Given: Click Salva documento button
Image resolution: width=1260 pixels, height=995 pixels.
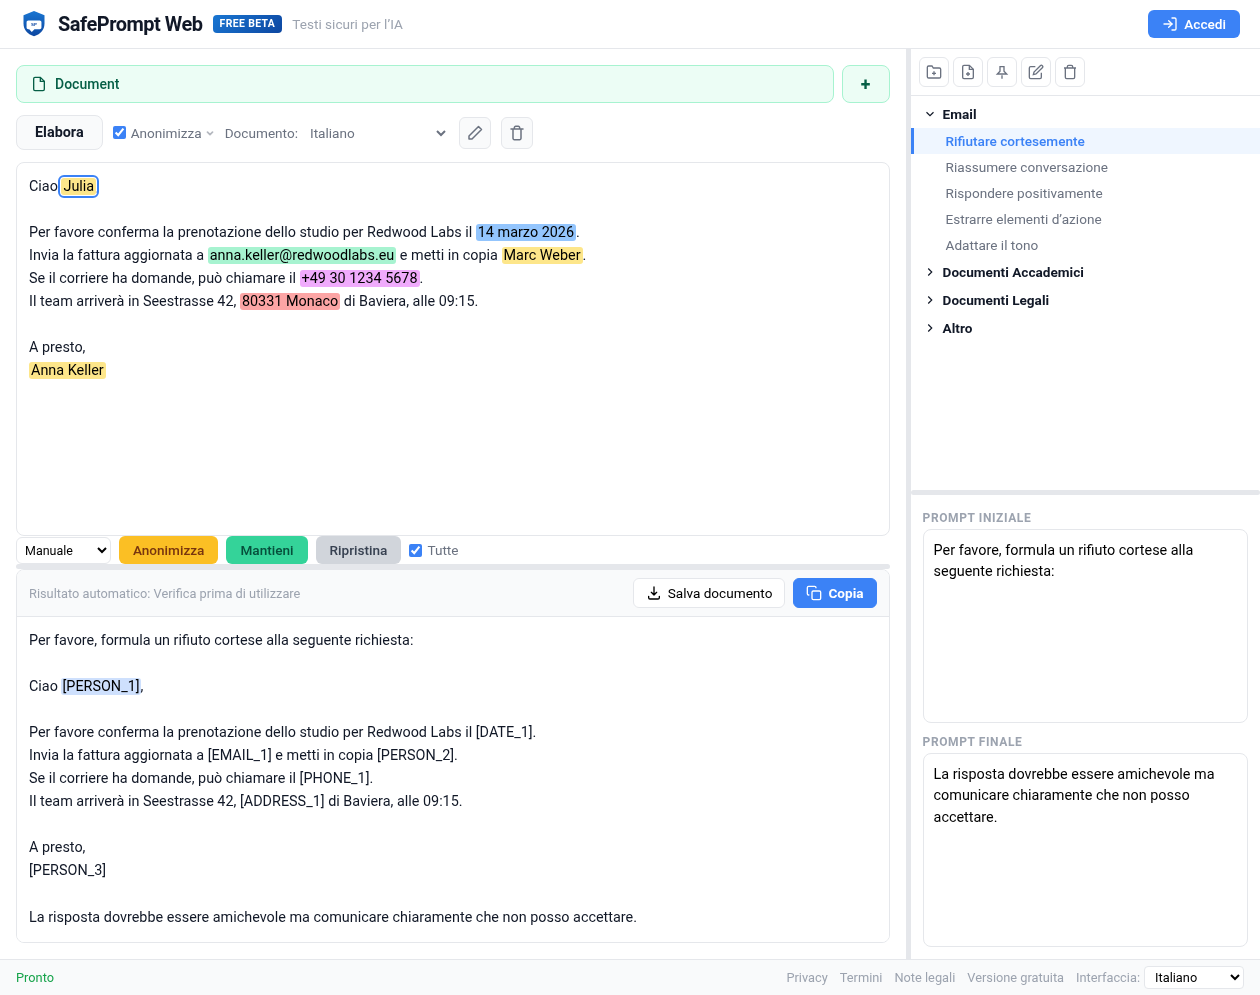Looking at the screenshot, I should coord(709,593).
